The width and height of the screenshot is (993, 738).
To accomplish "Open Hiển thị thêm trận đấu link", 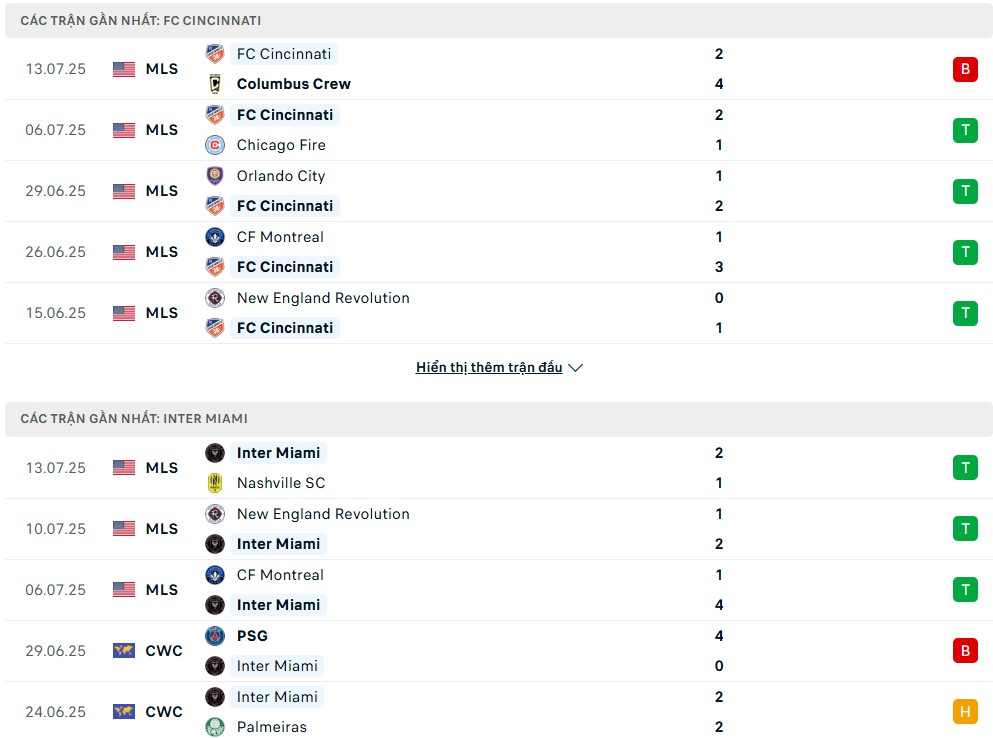I will coord(489,367).
